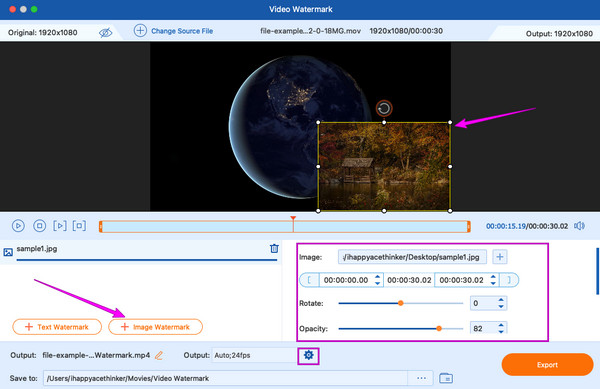Click left-middle resize handle of watermark
This screenshot has height=389, width=600.
tap(318, 166)
